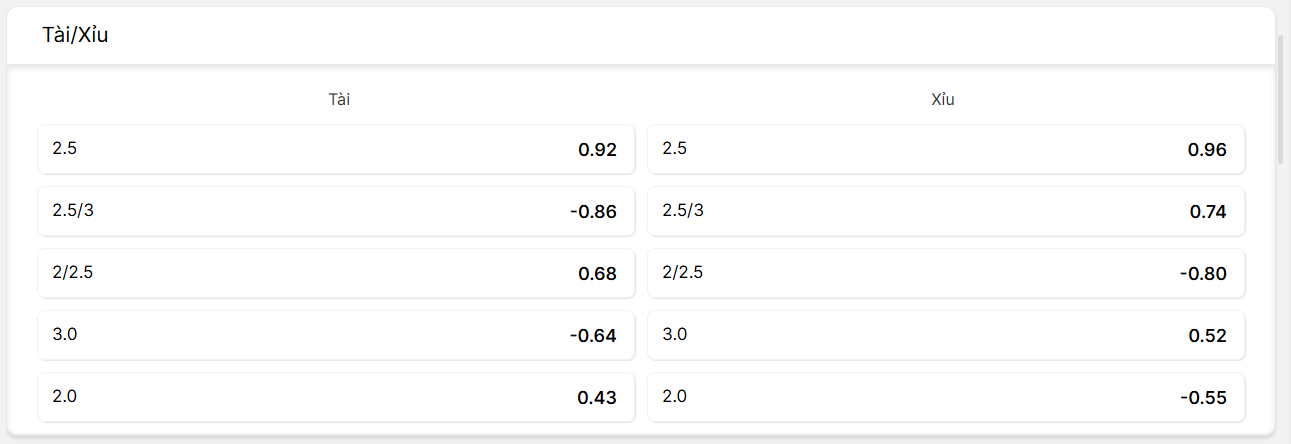Screen dimensions: 1291x444
Task: Pick Tài 2.5/3 at -0.86
Action: [336, 211]
